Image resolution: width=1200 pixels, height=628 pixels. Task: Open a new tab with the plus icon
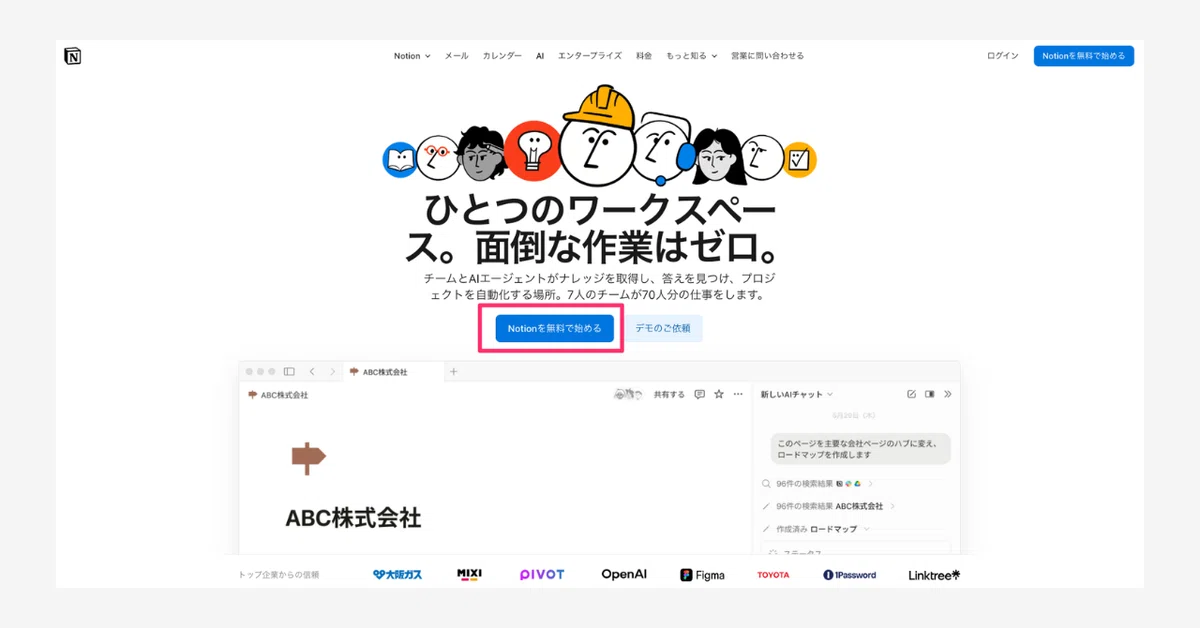point(453,372)
